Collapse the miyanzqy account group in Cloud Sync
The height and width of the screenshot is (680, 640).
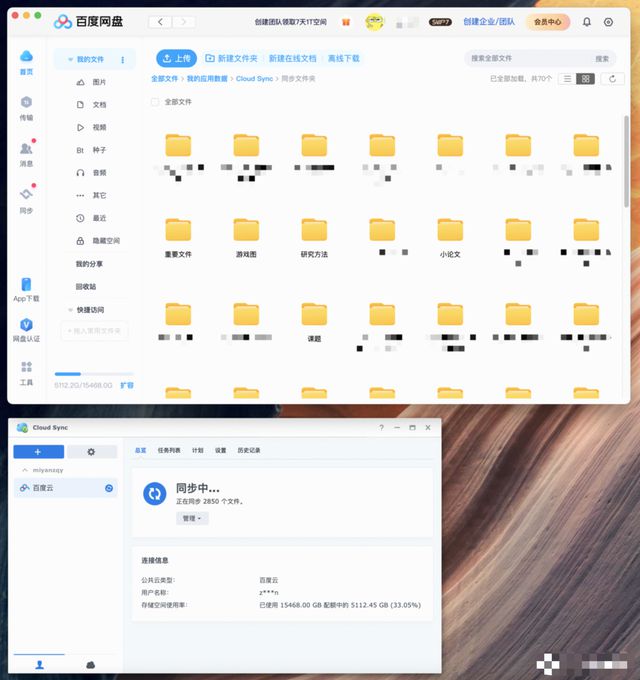tap(25, 470)
